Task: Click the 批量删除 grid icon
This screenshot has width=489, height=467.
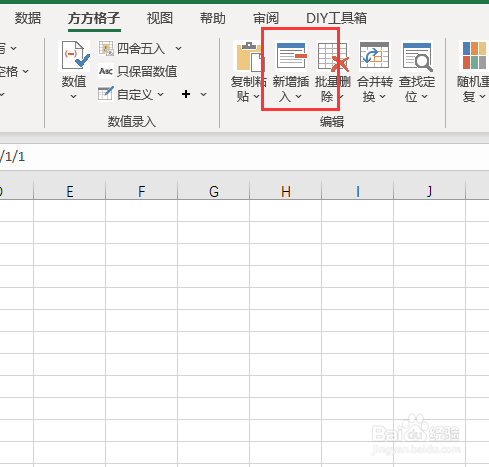Action: click(333, 56)
